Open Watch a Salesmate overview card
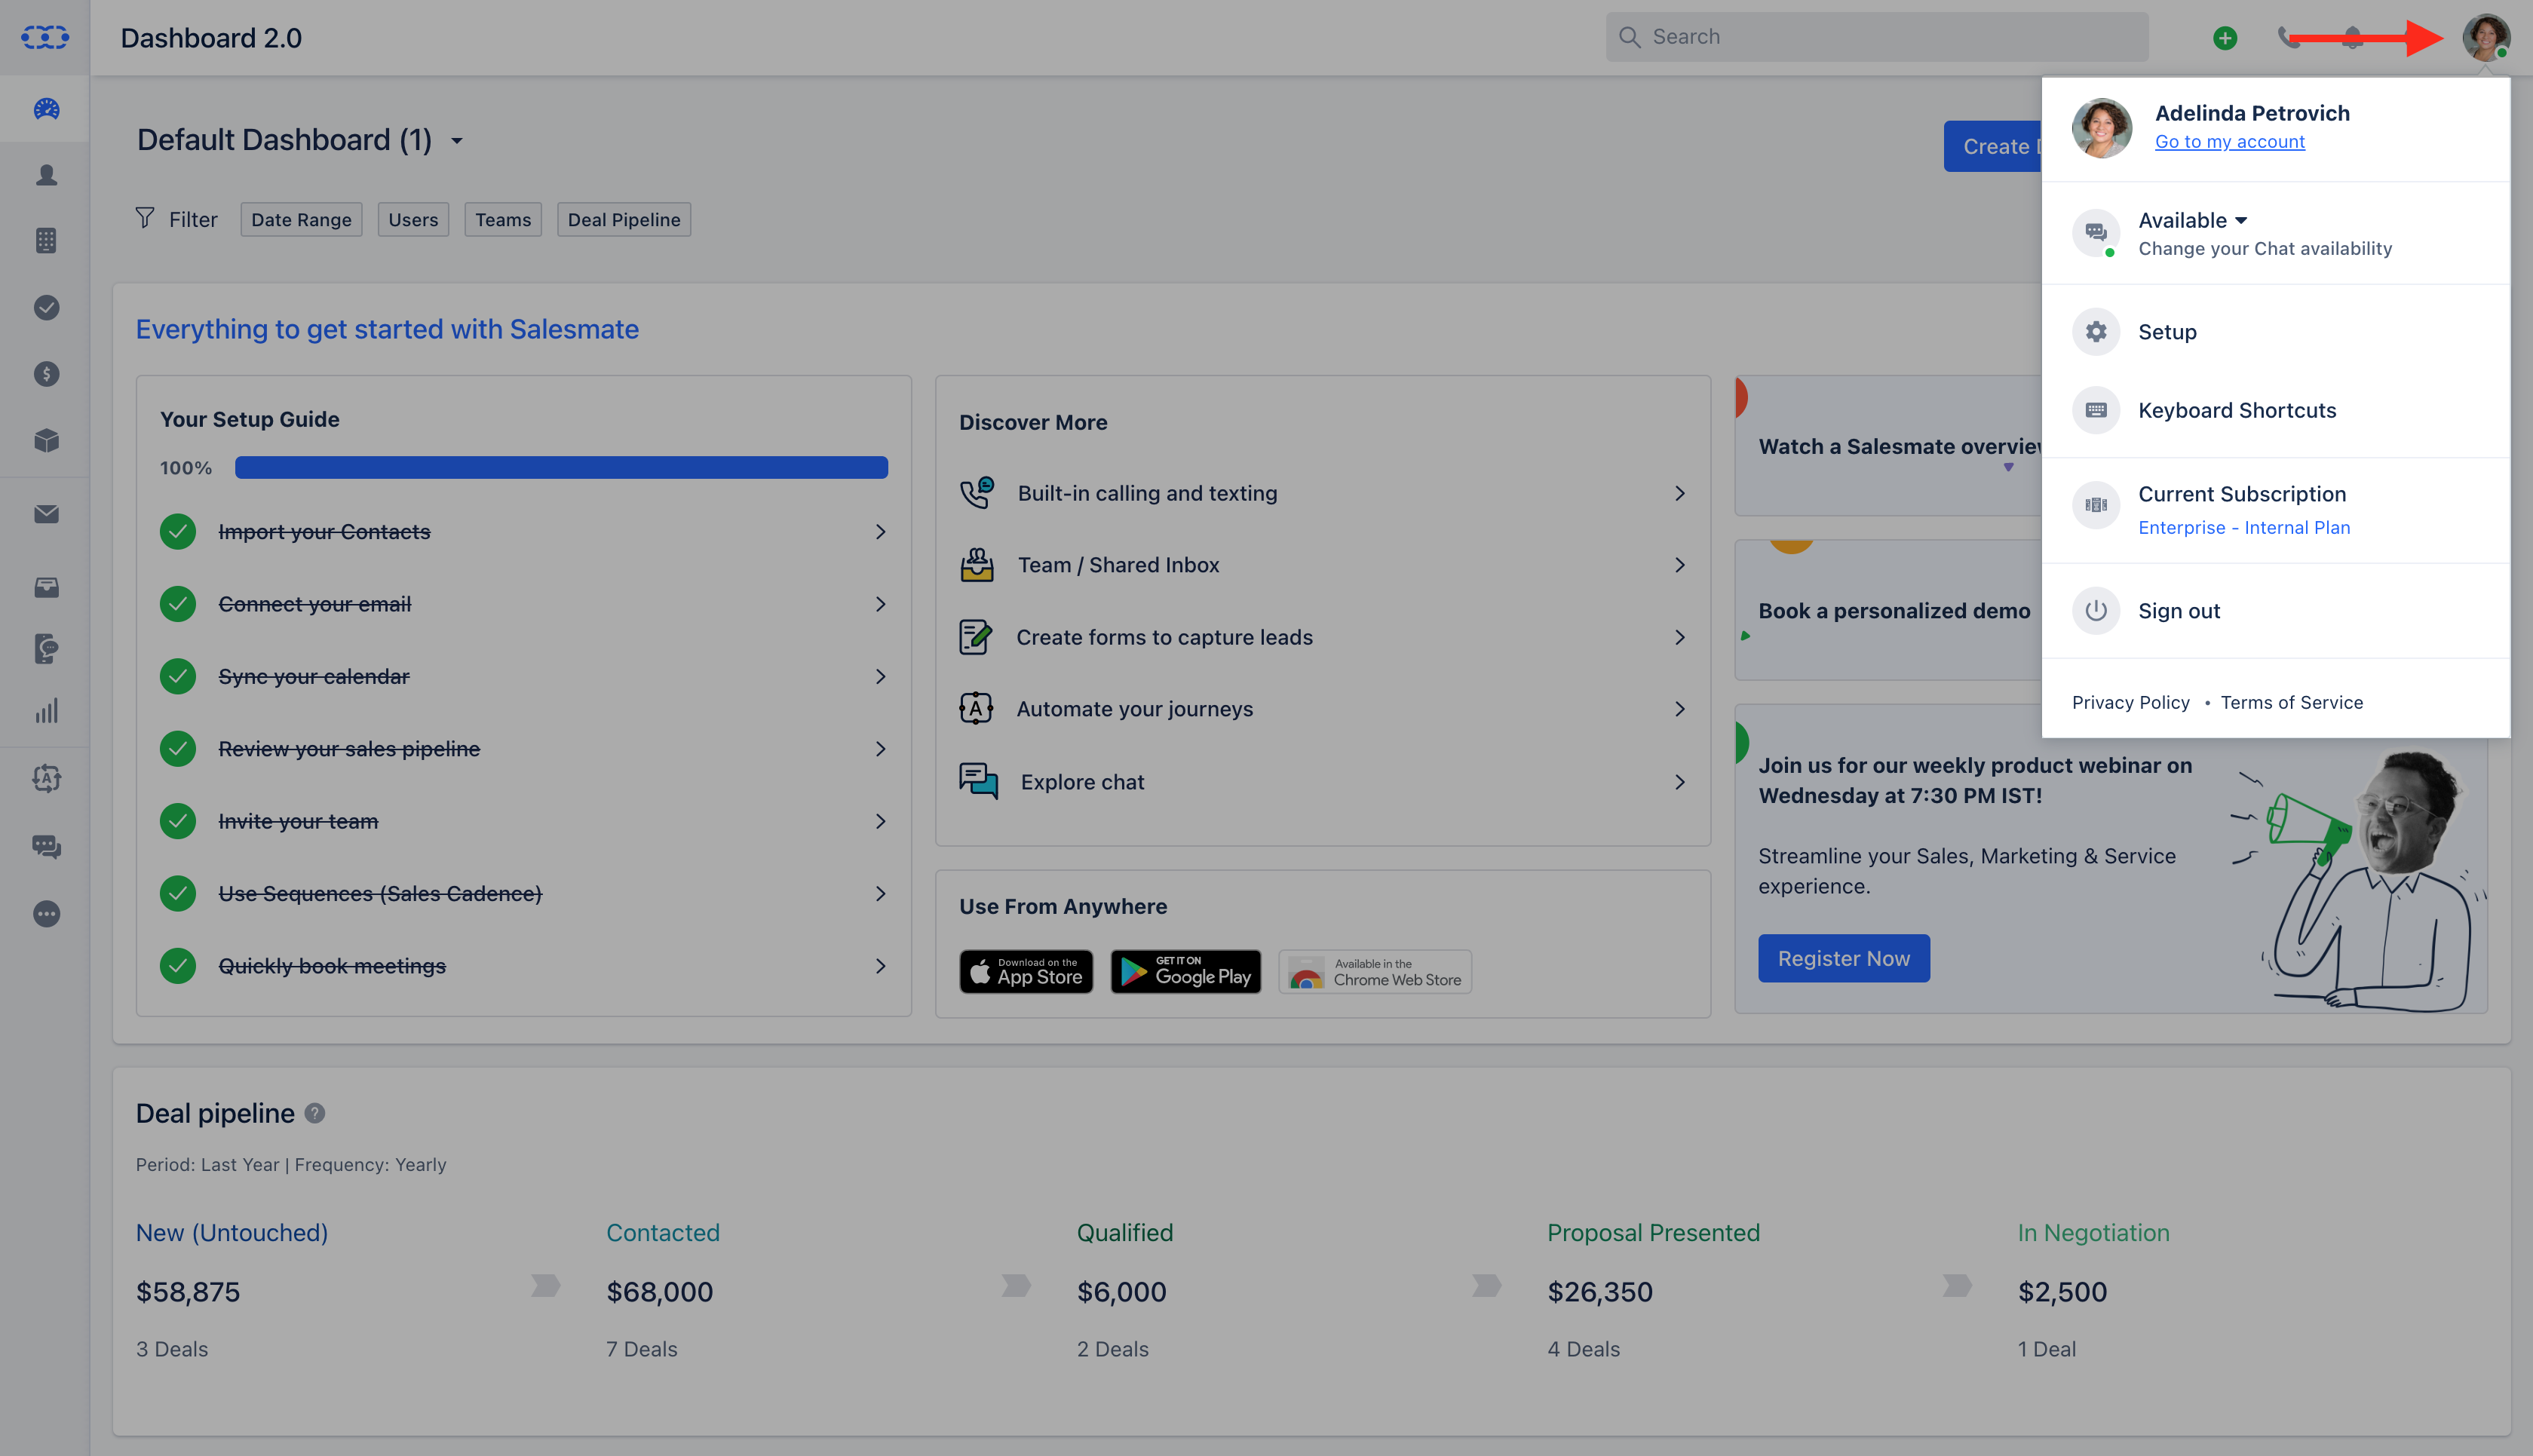This screenshot has width=2533, height=1456. (1888, 446)
